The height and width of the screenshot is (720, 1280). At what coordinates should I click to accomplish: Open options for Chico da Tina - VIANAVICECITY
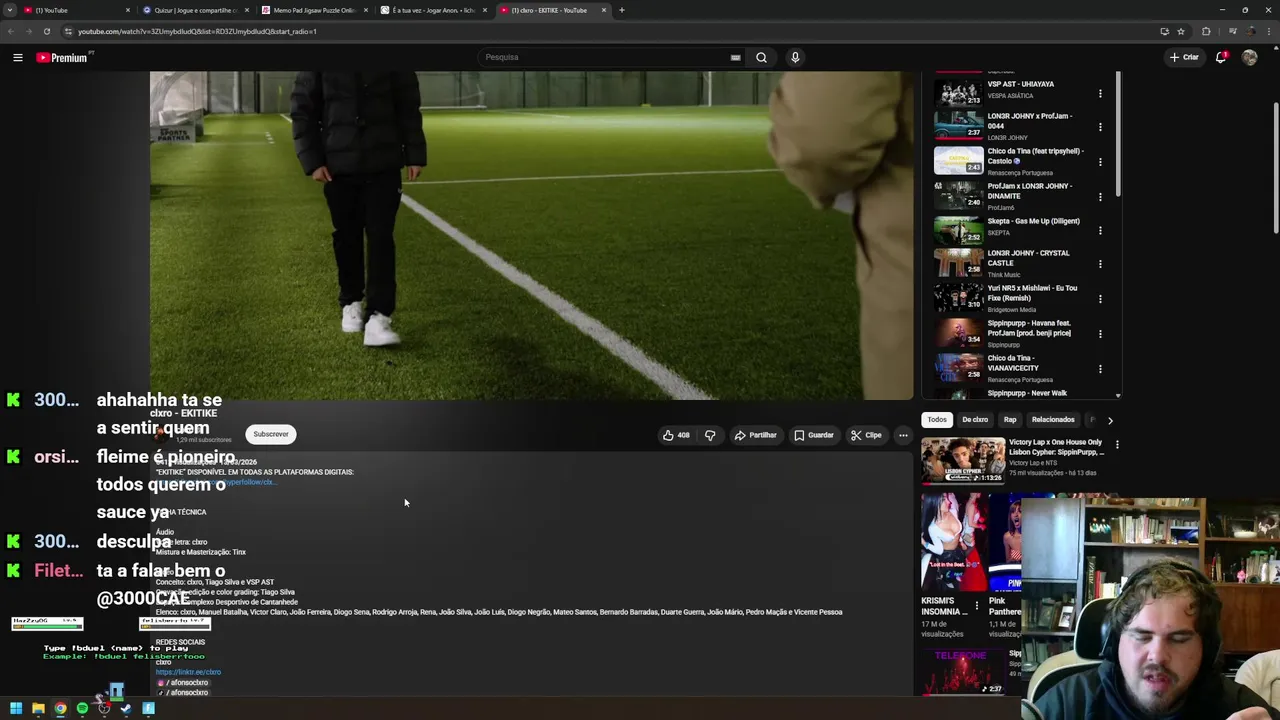(1100, 368)
